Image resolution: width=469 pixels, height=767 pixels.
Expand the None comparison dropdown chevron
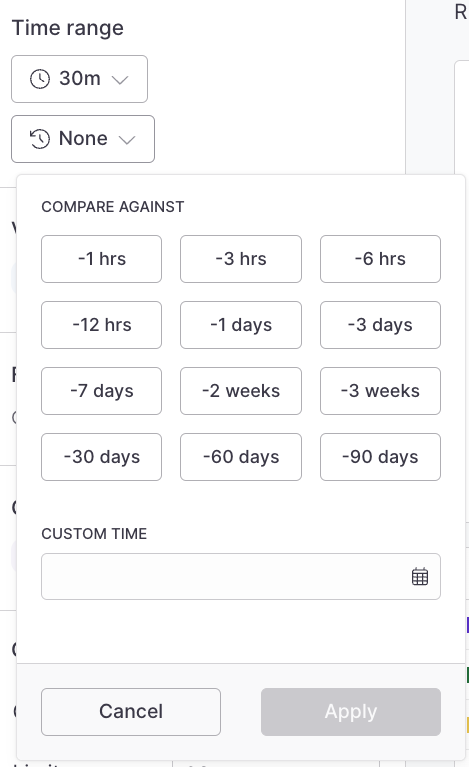click(127, 140)
